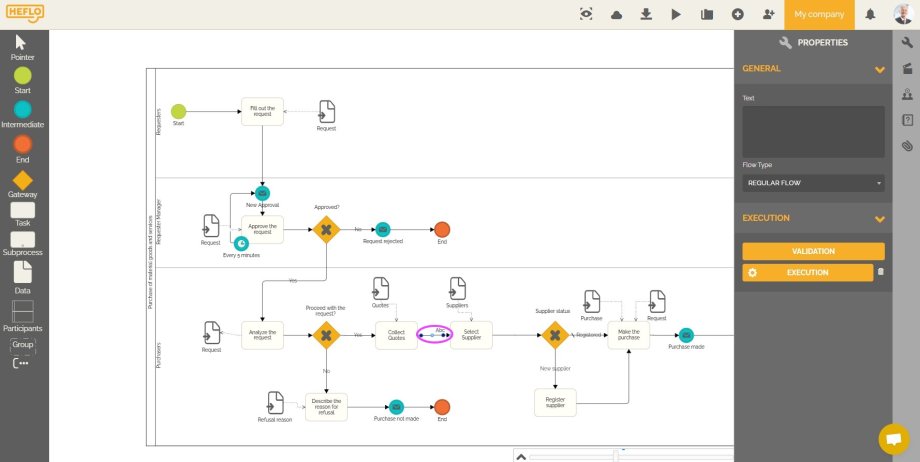Choose the Intermediate event tool
This screenshot has height=462, width=920.
pyautogui.click(x=22, y=110)
